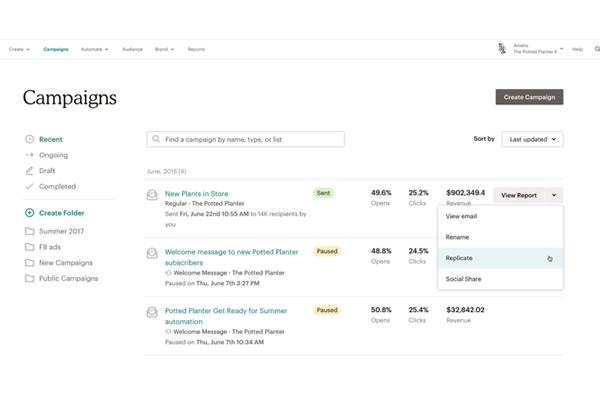Screen dimensions: 600x420
Task: Click the Completed checkmark icon
Action: (29, 186)
